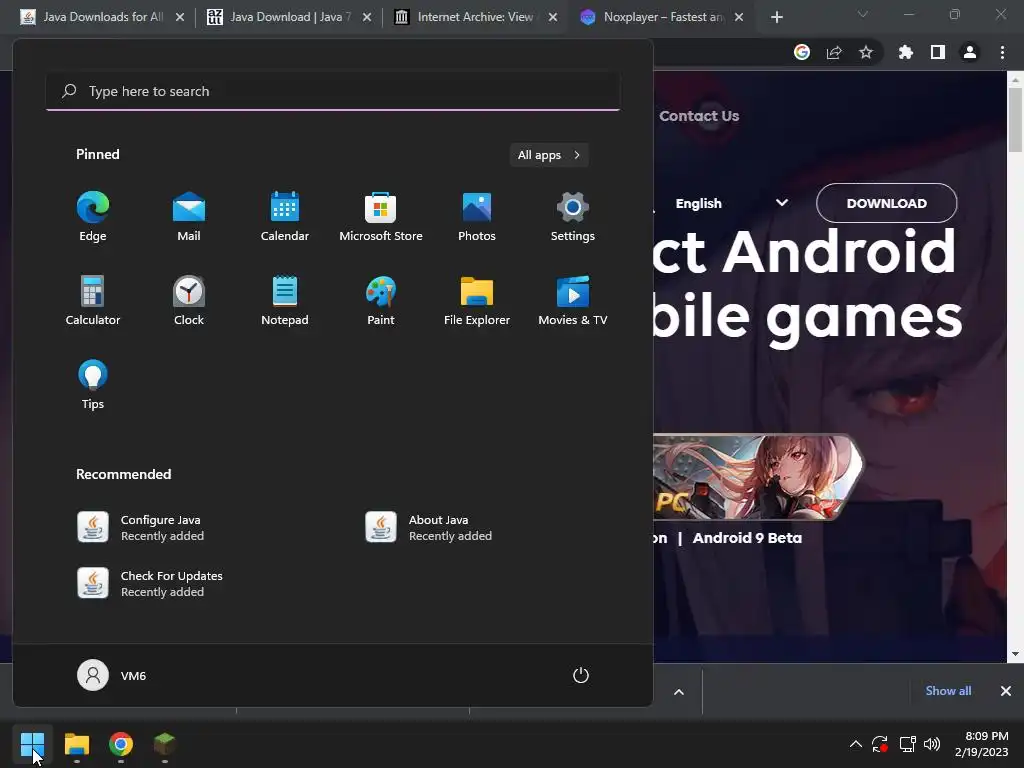Image resolution: width=1024 pixels, height=768 pixels.
Task: Open the Chrome tab search chevron
Action: pos(863,14)
